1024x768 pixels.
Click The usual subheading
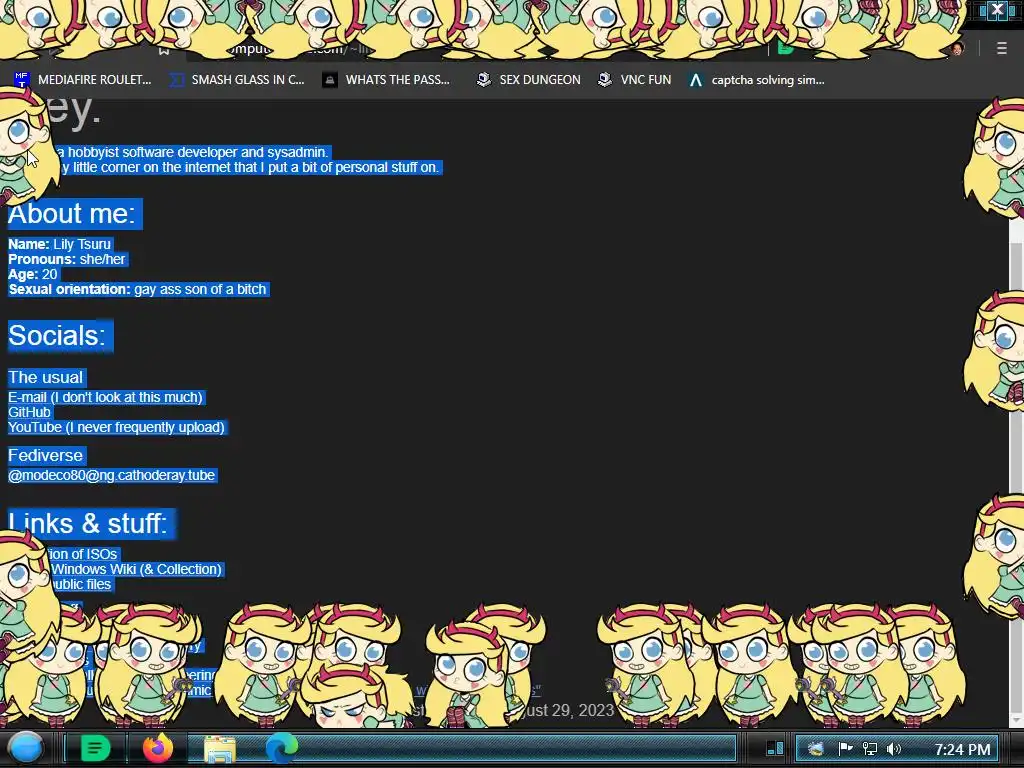pos(46,377)
